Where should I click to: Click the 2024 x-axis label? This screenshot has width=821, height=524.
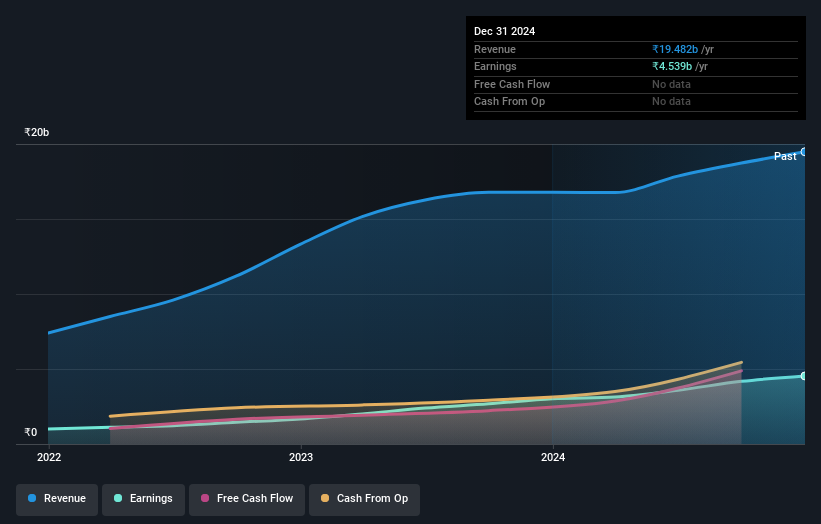pos(553,458)
